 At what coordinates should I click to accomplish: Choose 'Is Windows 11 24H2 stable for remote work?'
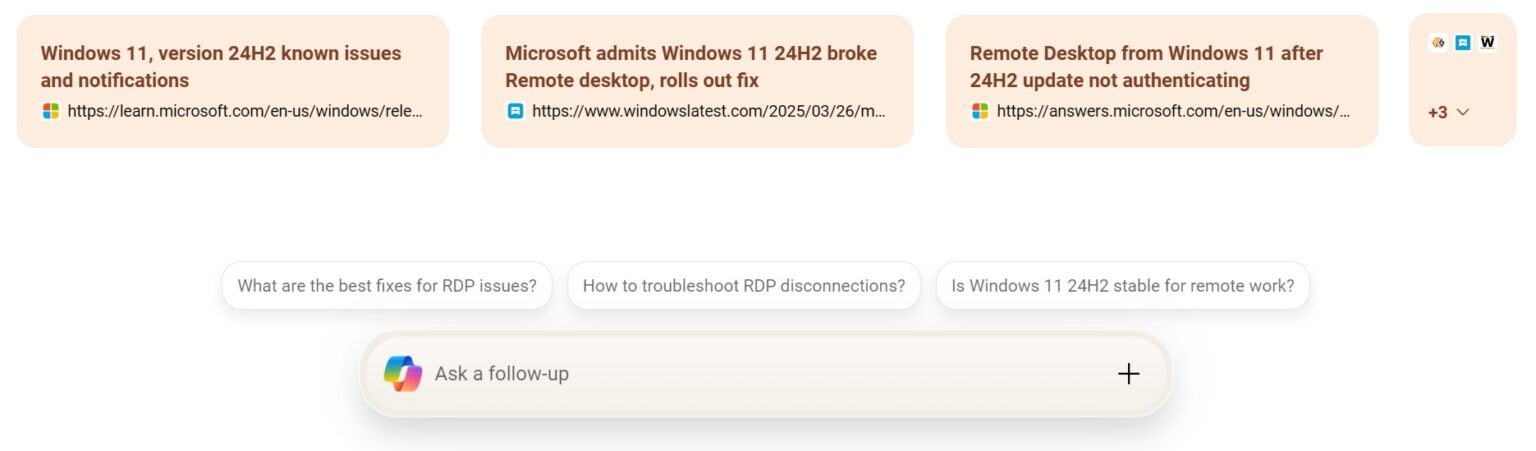click(x=1122, y=286)
